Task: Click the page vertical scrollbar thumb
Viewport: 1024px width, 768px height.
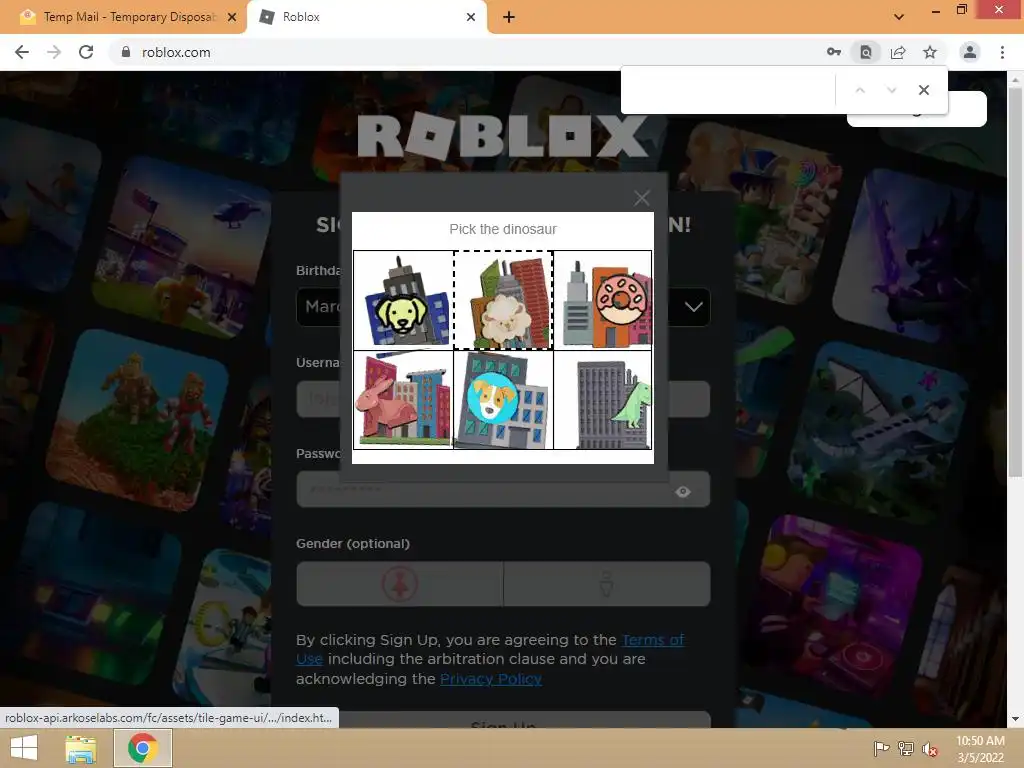Action: point(1016,281)
